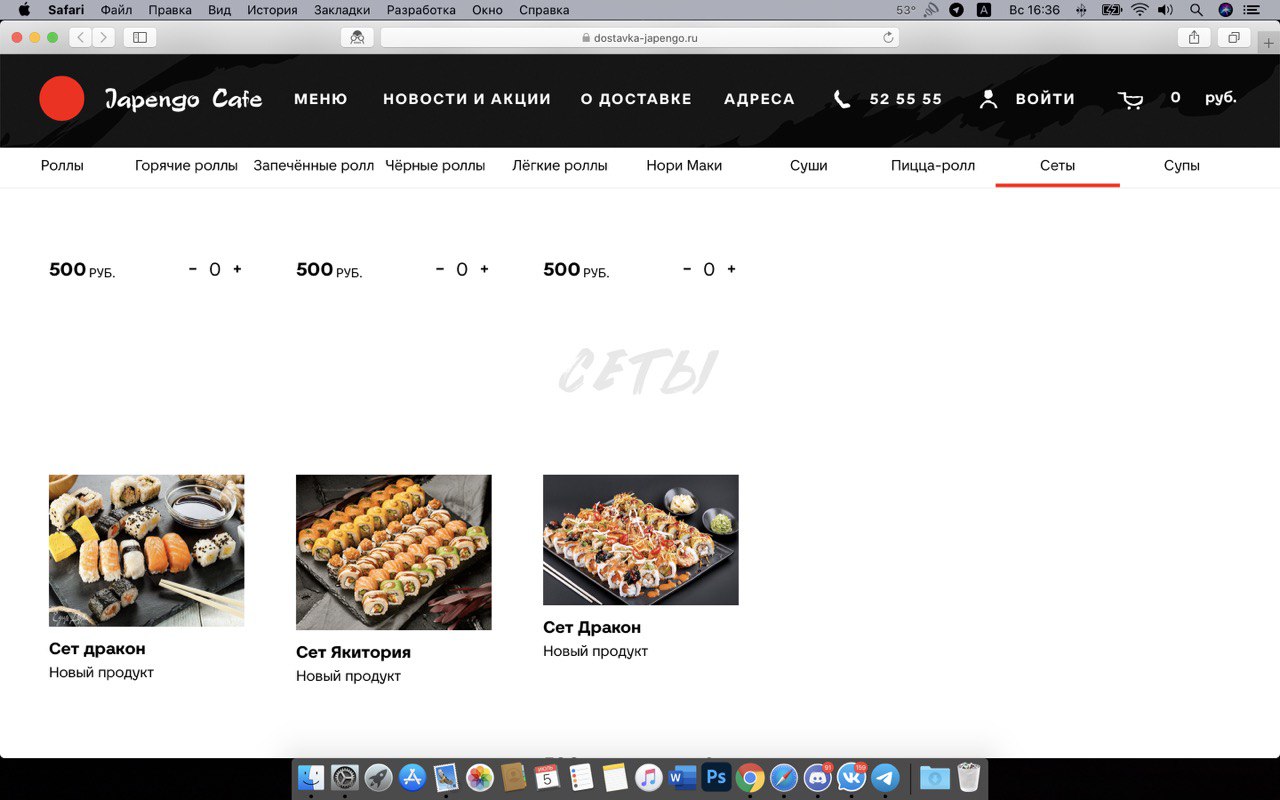Open Google Chrome from the Dock
The width and height of the screenshot is (1280, 800).
point(750,777)
